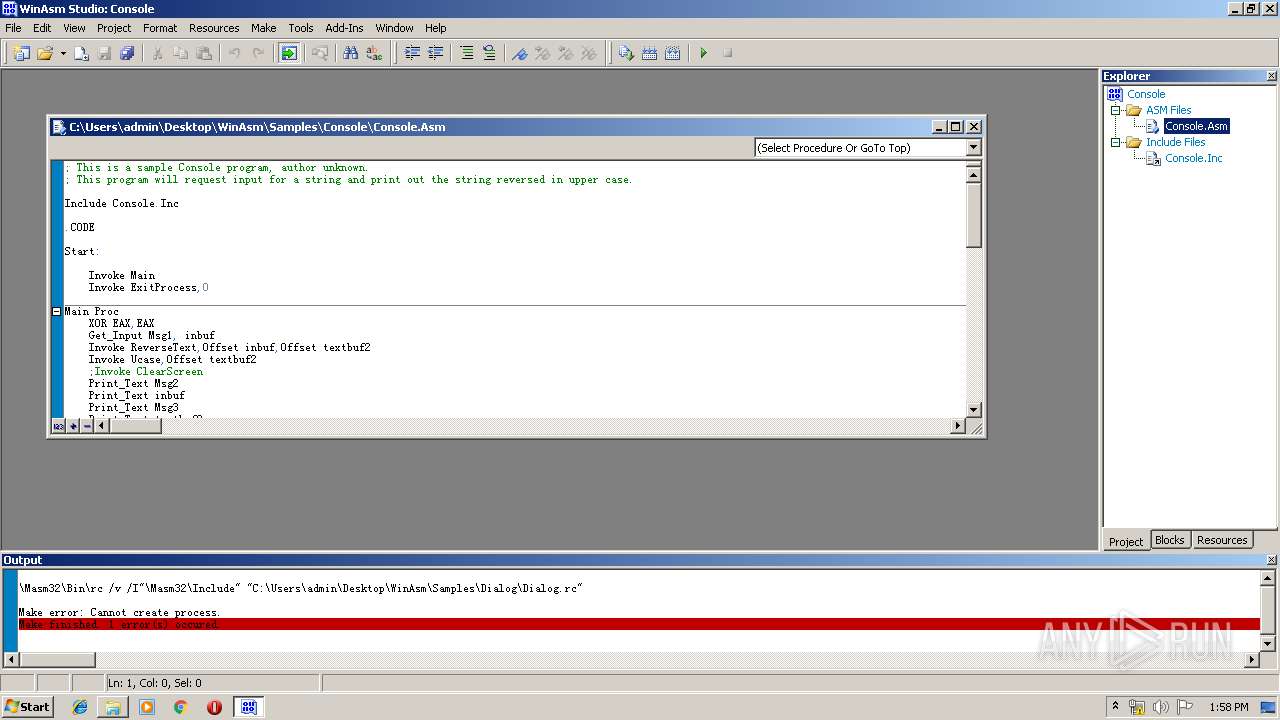Click the Replace text icon
1280x720 pixels.
pos(374,53)
